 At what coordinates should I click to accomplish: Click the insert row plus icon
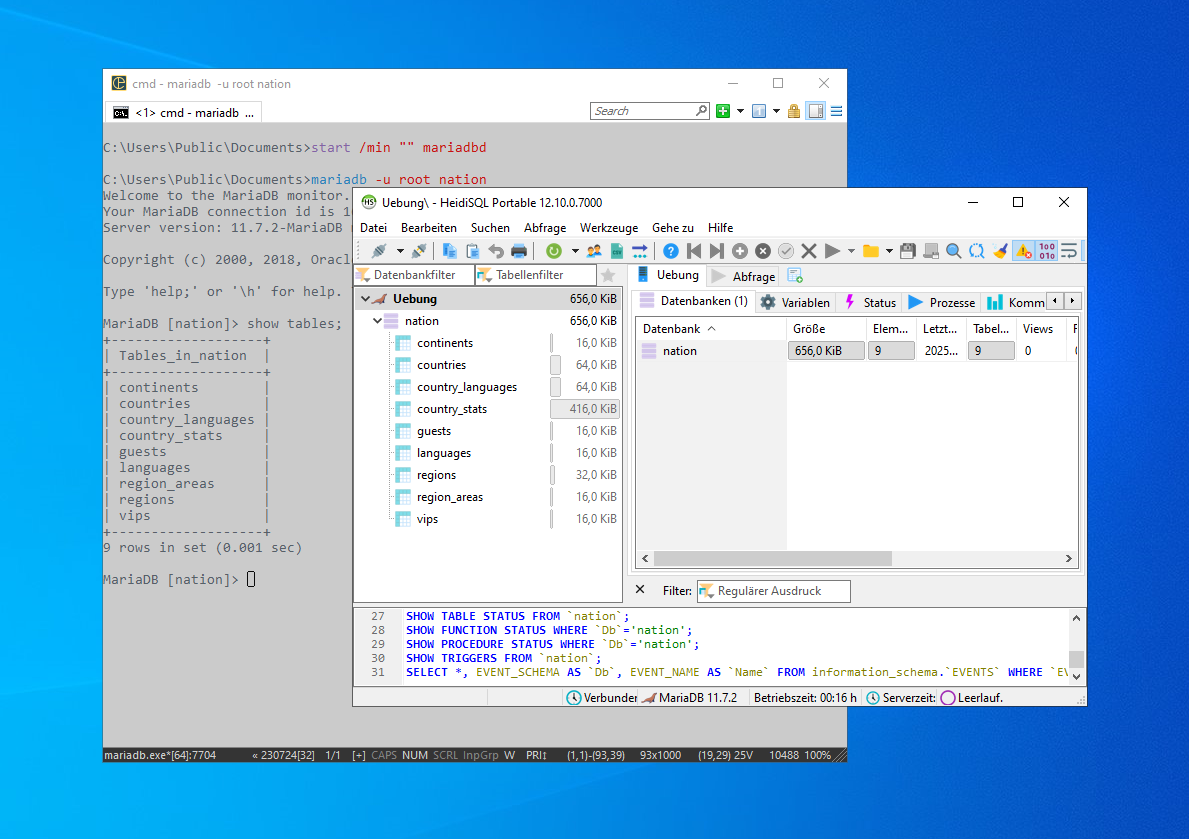[740, 251]
